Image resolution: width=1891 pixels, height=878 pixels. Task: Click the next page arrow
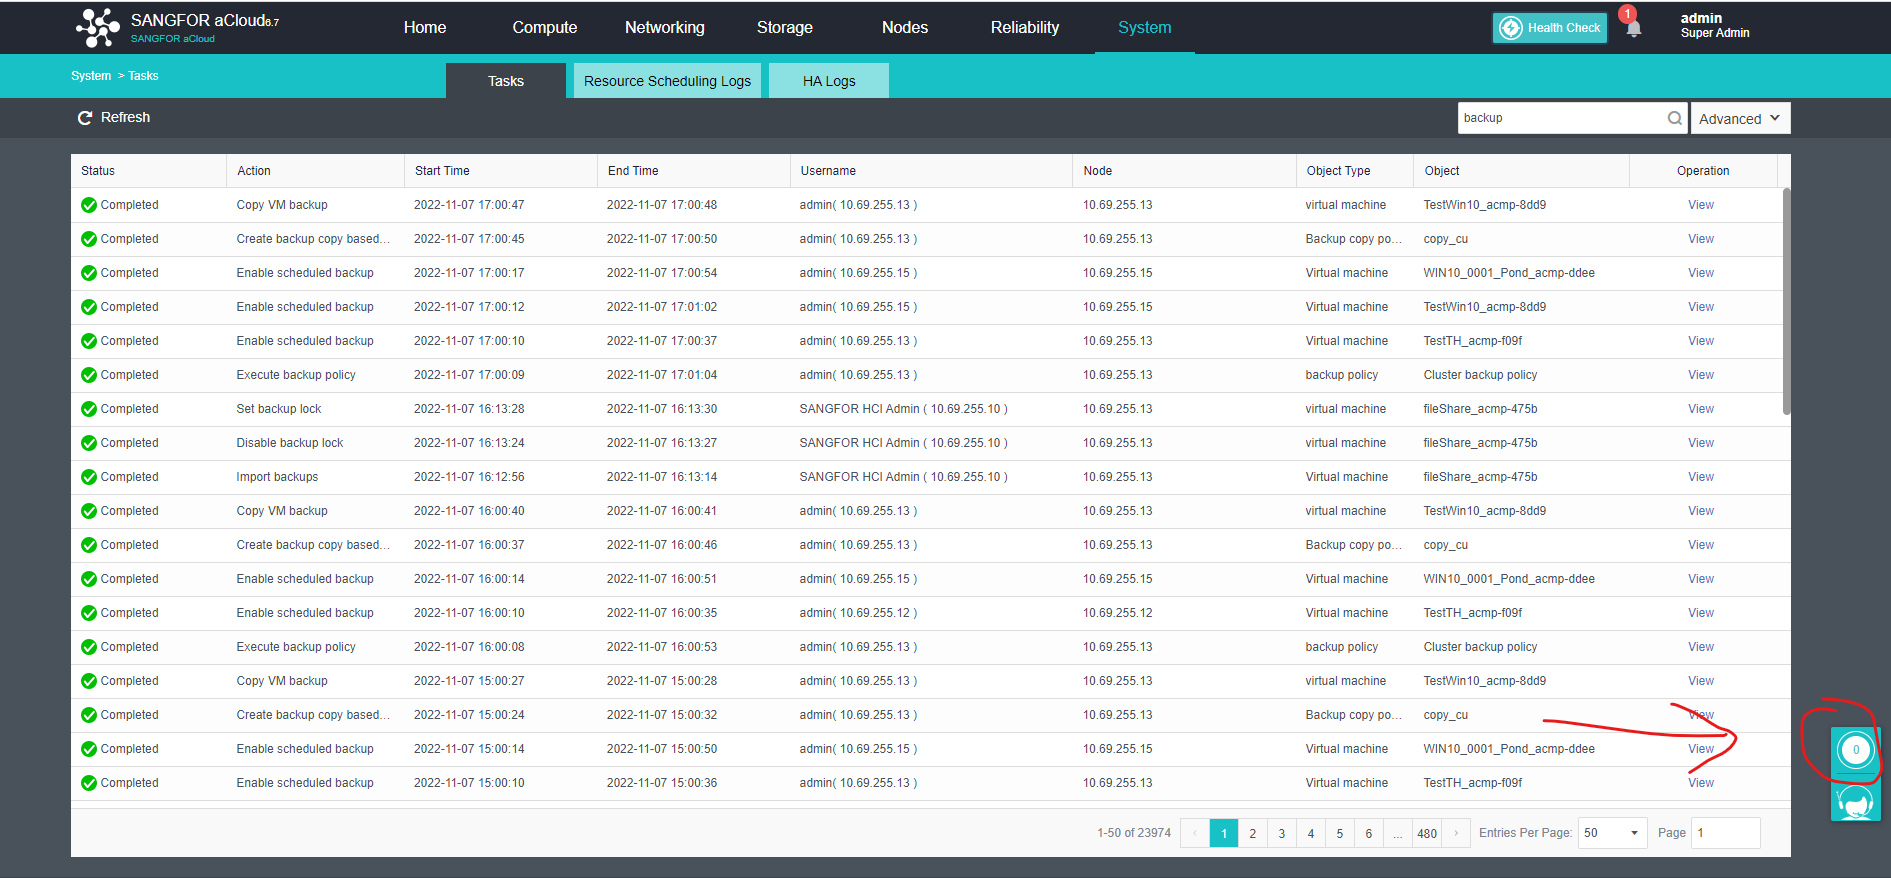(x=1456, y=833)
